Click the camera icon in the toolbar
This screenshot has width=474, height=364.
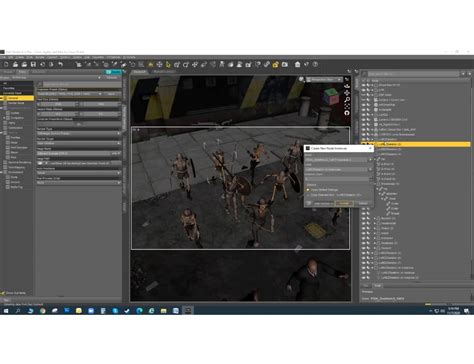pyautogui.click(x=285, y=64)
